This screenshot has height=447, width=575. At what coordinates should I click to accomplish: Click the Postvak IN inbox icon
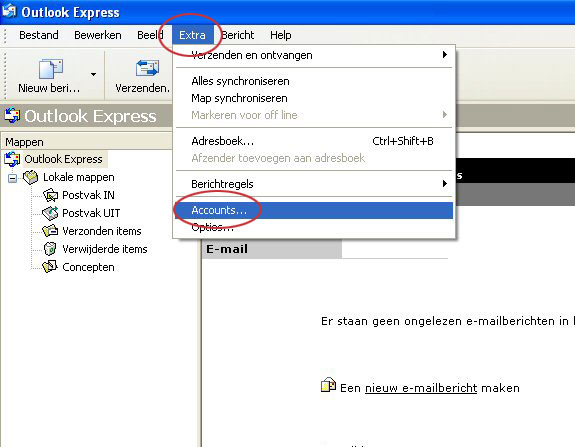[50, 195]
